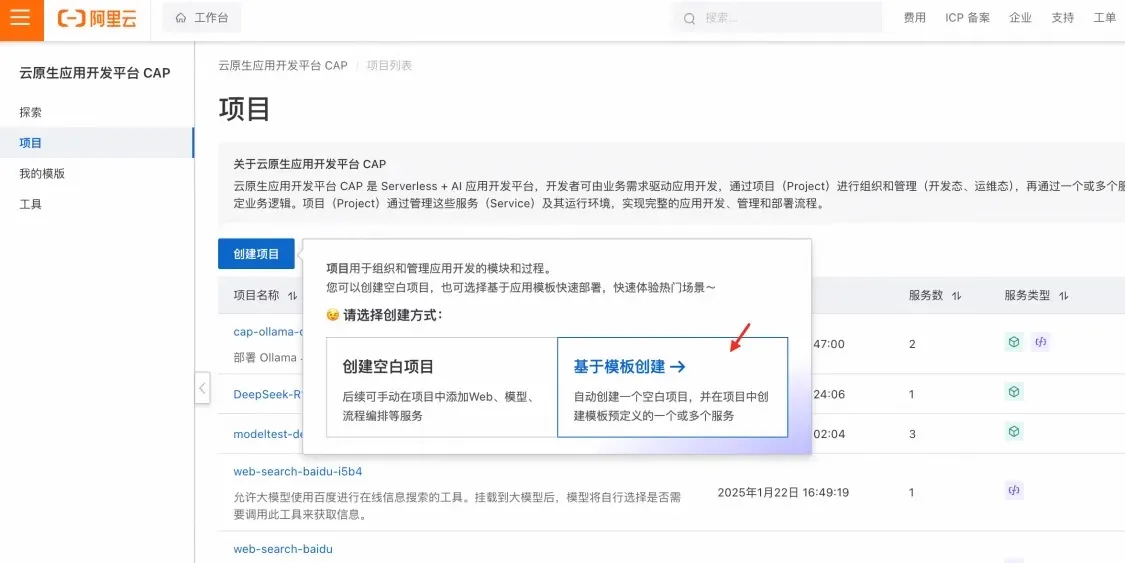Choose 创建空白项目 option card
This screenshot has width=1125, height=563.
pos(442,387)
